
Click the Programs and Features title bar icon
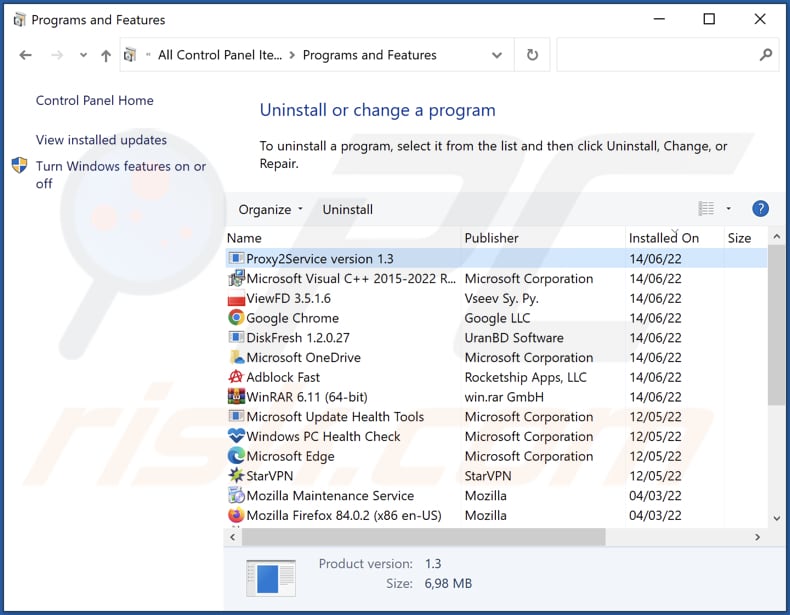[19, 20]
